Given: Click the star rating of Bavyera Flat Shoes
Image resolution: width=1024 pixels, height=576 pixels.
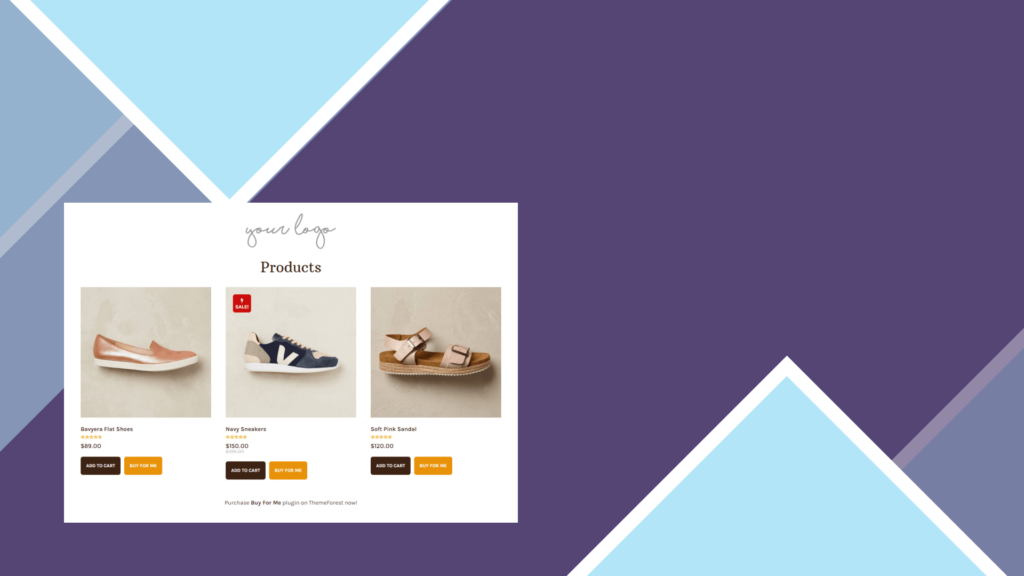Looking at the screenshot, I should (x=91, y=437).
